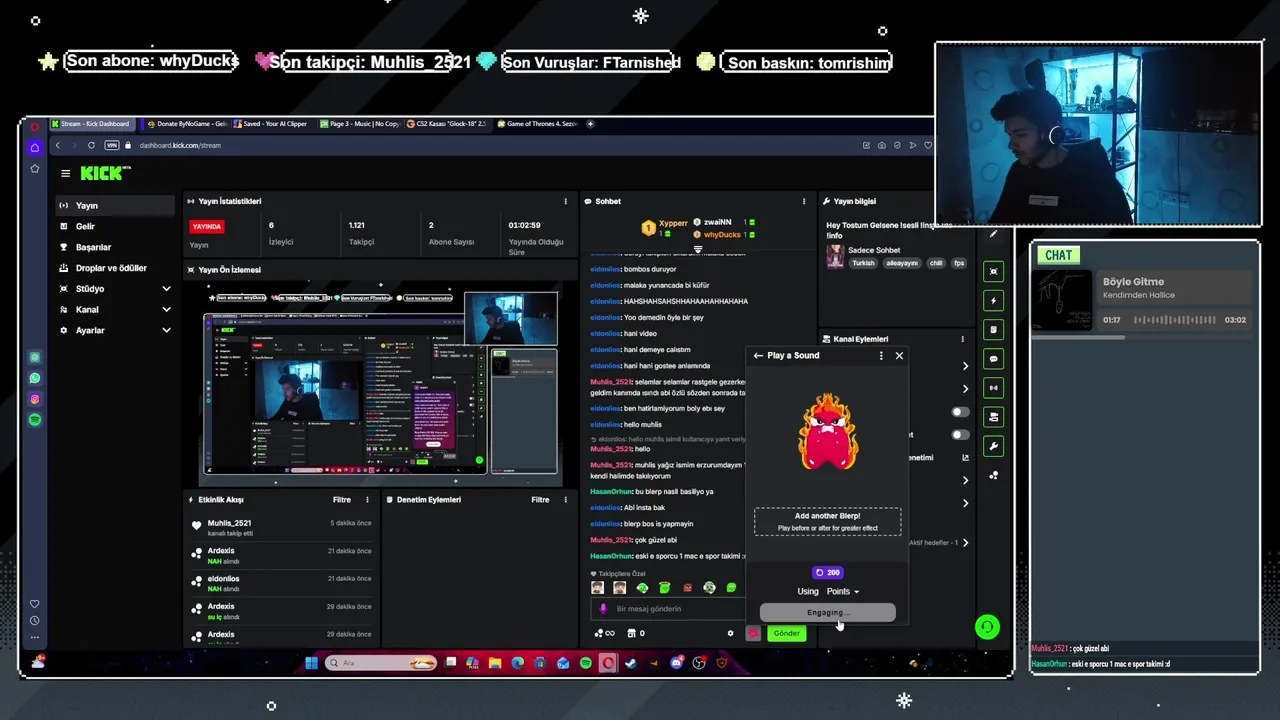Switch to Saved - Your AI Clipper tab
The width and height of the screenshot is (1280, 720).
[272, 124]
